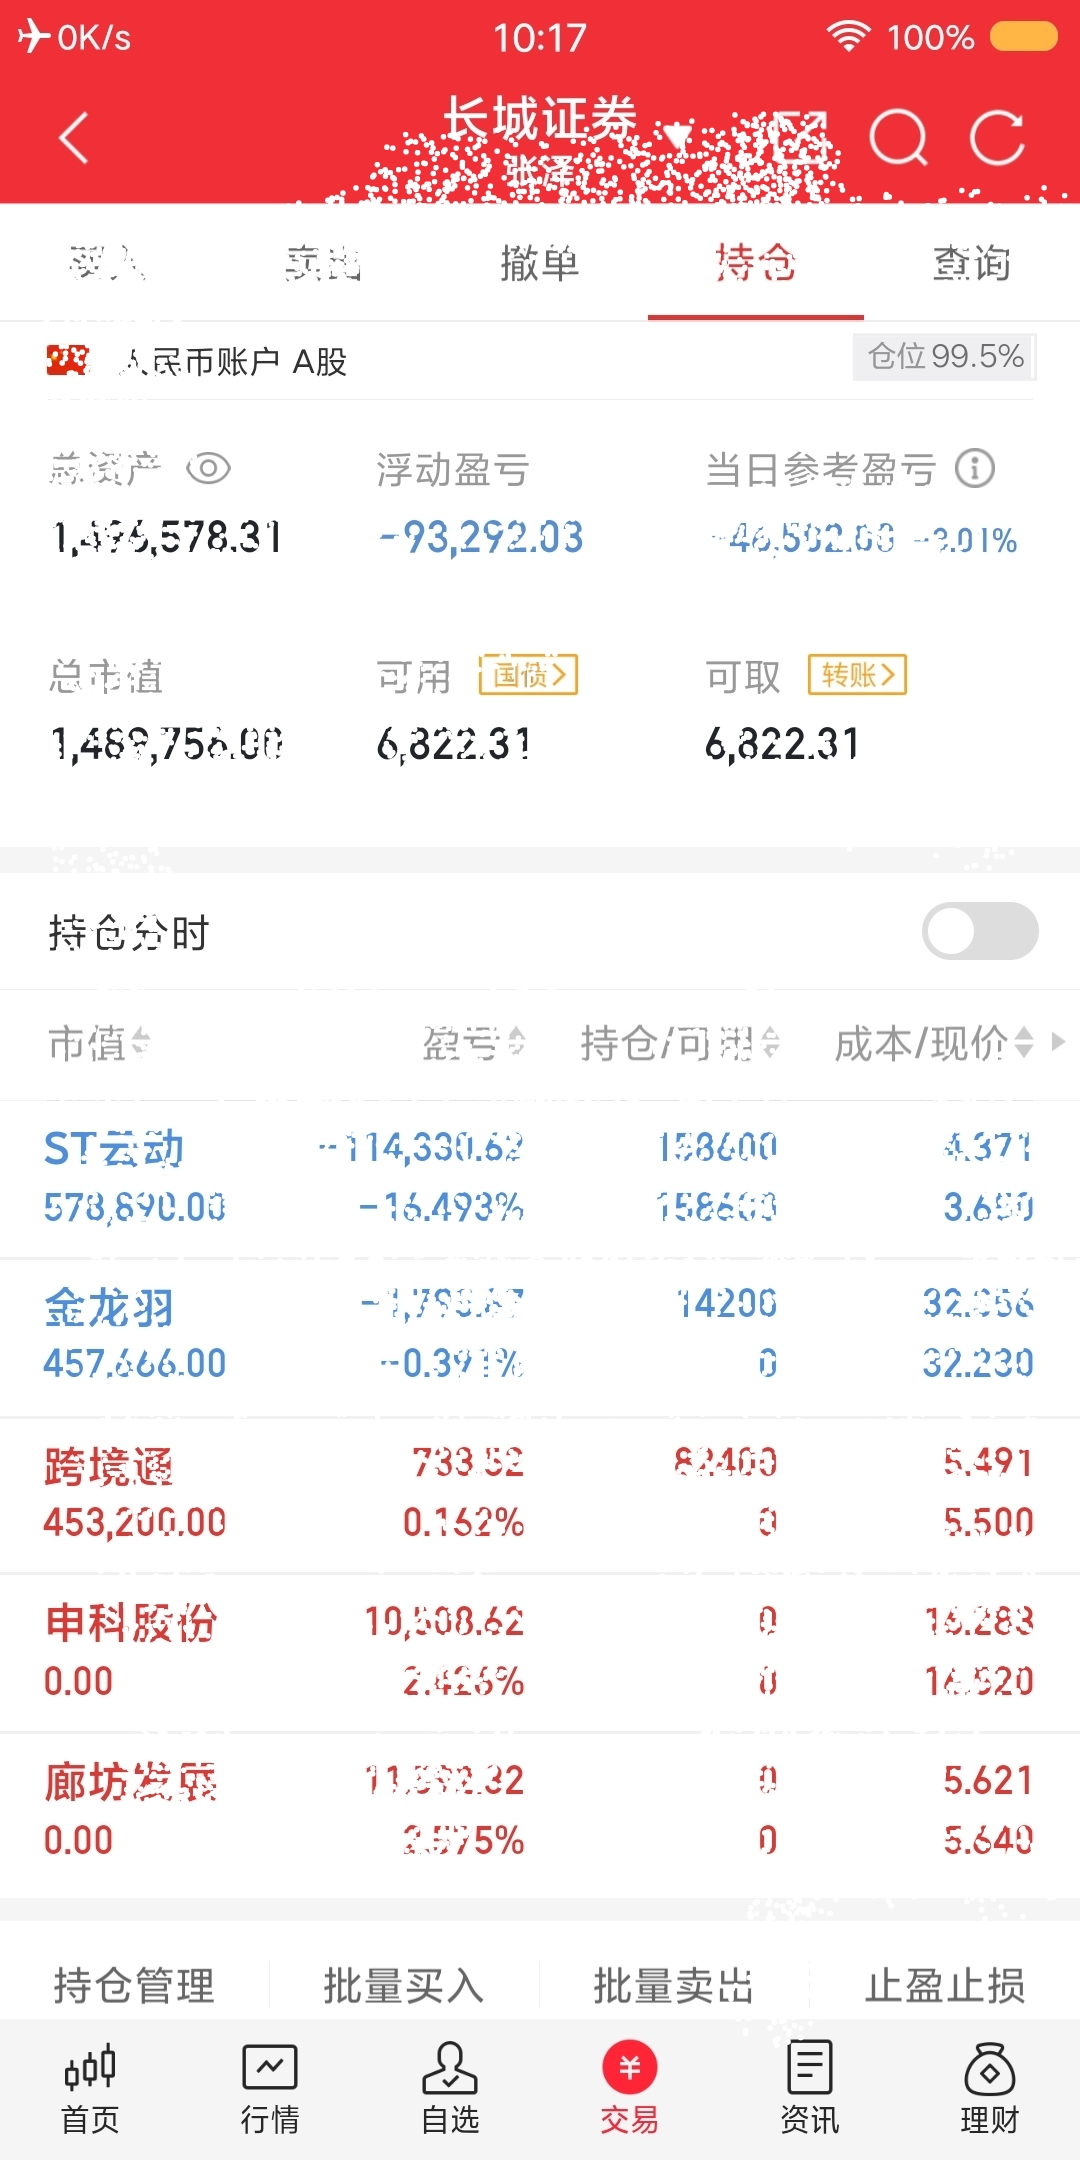Click the 转账 transfer button
Image resolution: width=1080 pixels, height=2160 pixels.
(858, 675)
